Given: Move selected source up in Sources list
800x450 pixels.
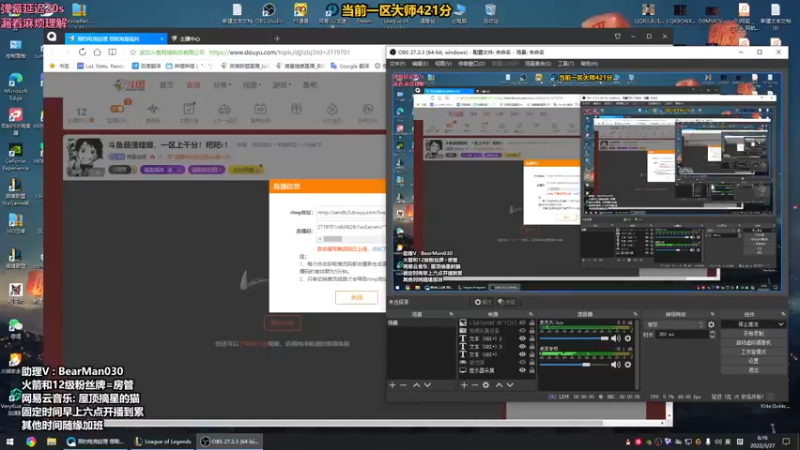Looking at the screenshot, I should 499,385.
